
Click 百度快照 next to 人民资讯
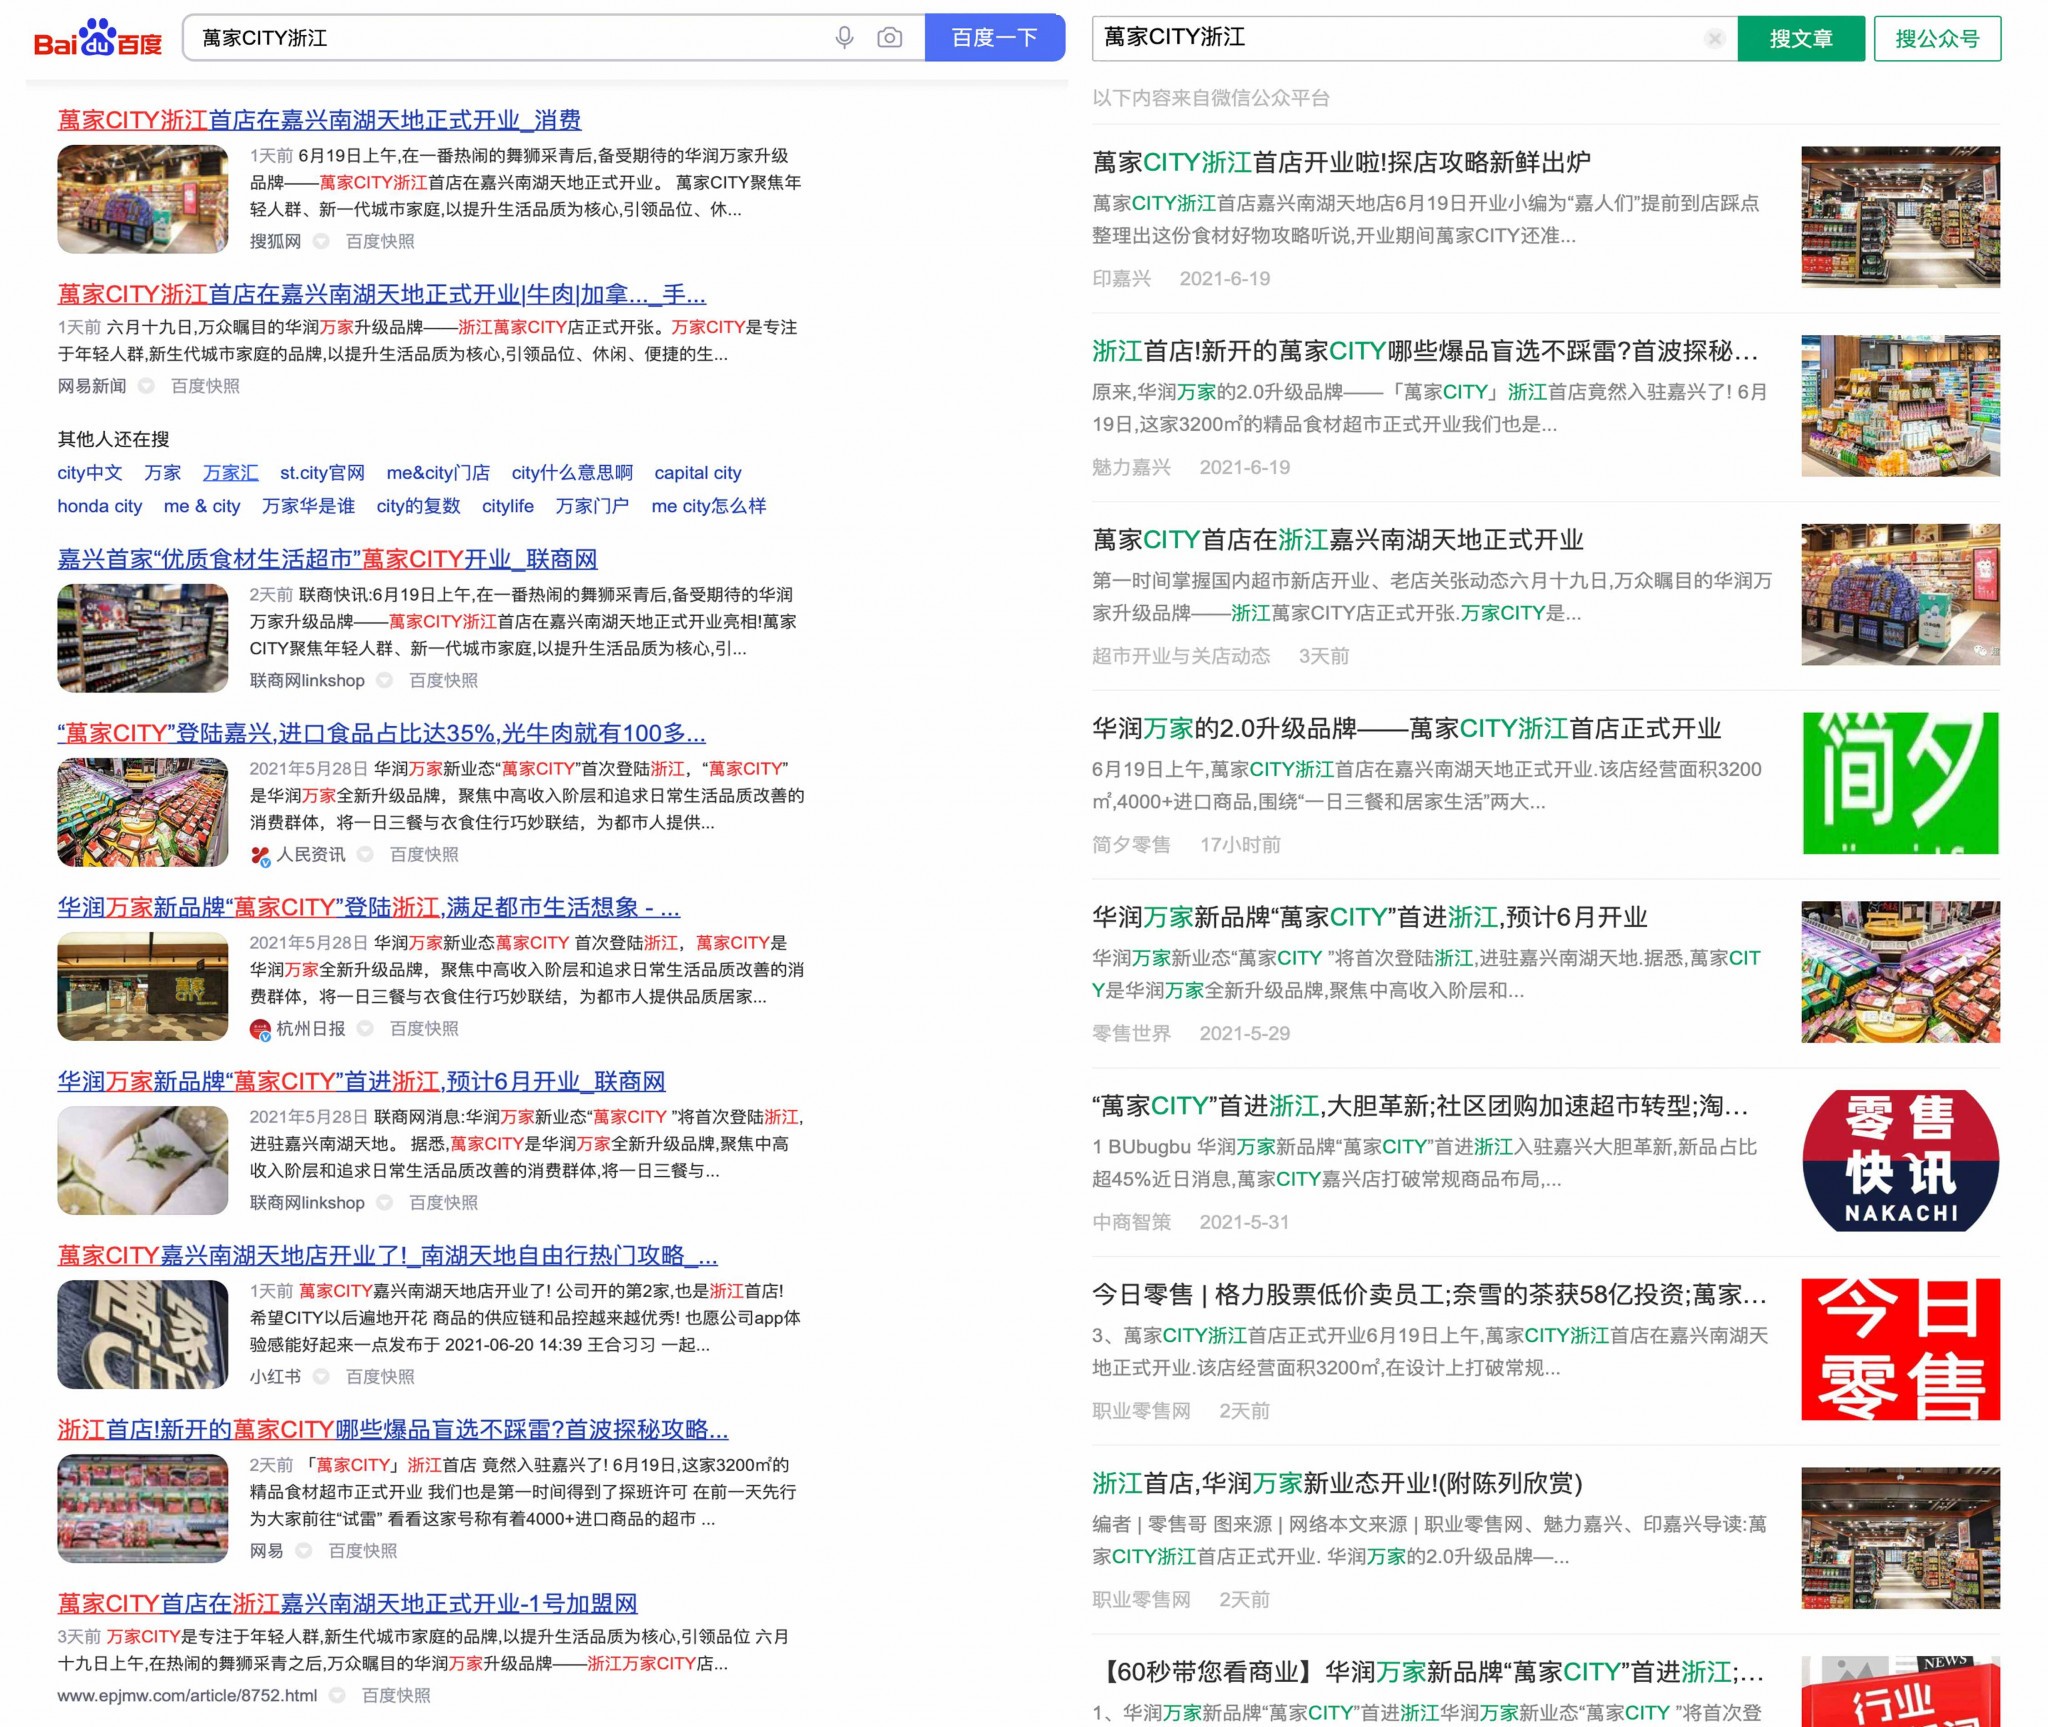tap(424, 854)
